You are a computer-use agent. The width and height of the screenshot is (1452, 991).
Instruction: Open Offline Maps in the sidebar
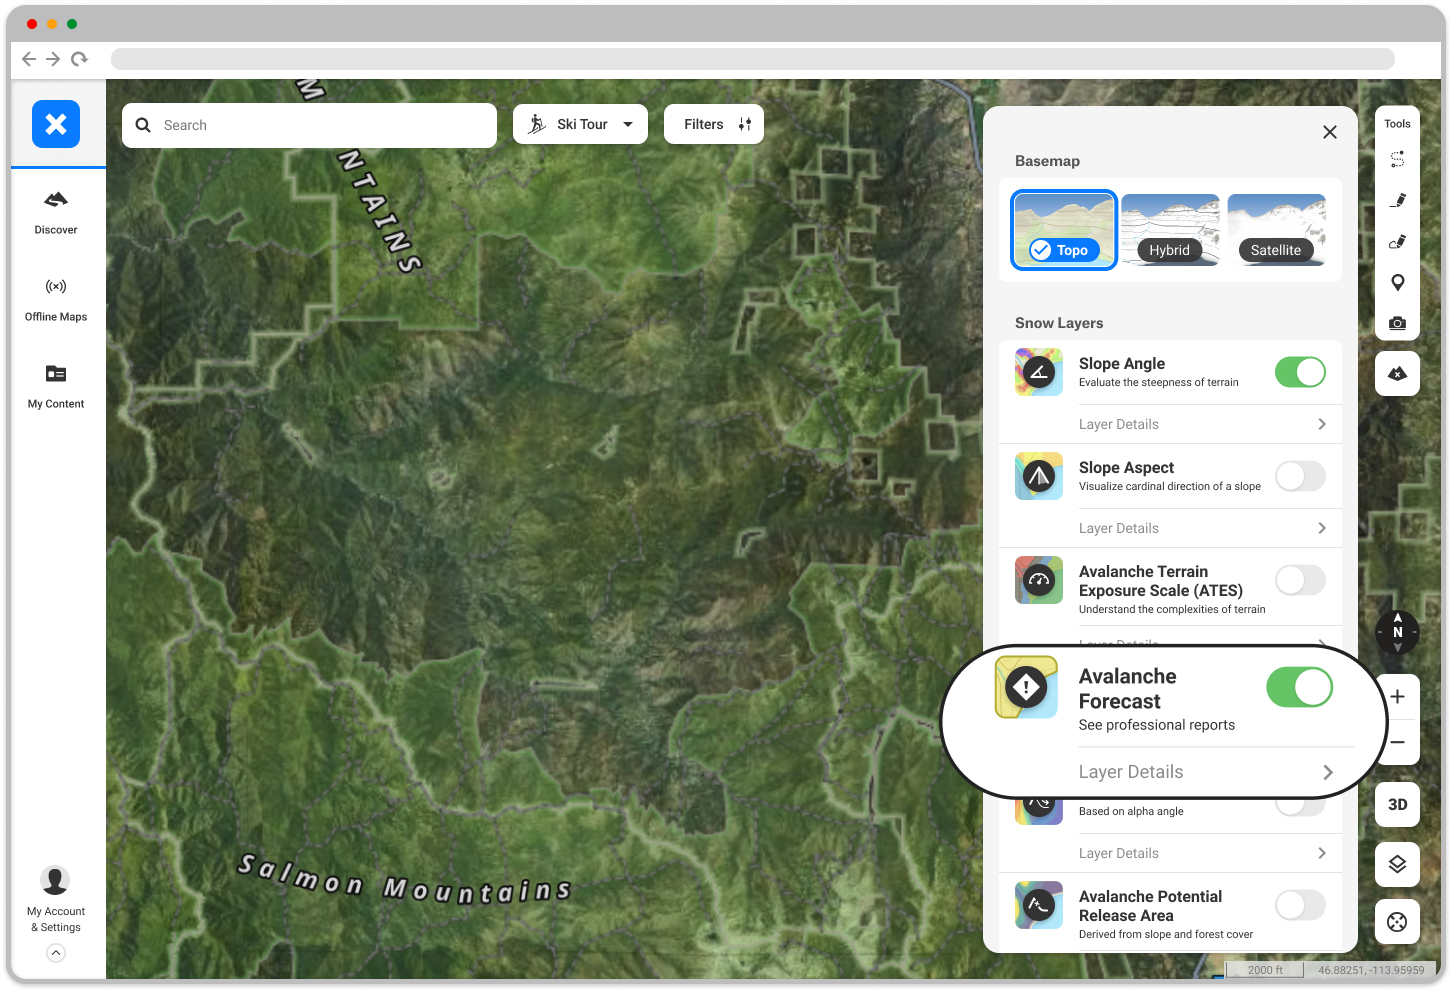click(56, 299)
